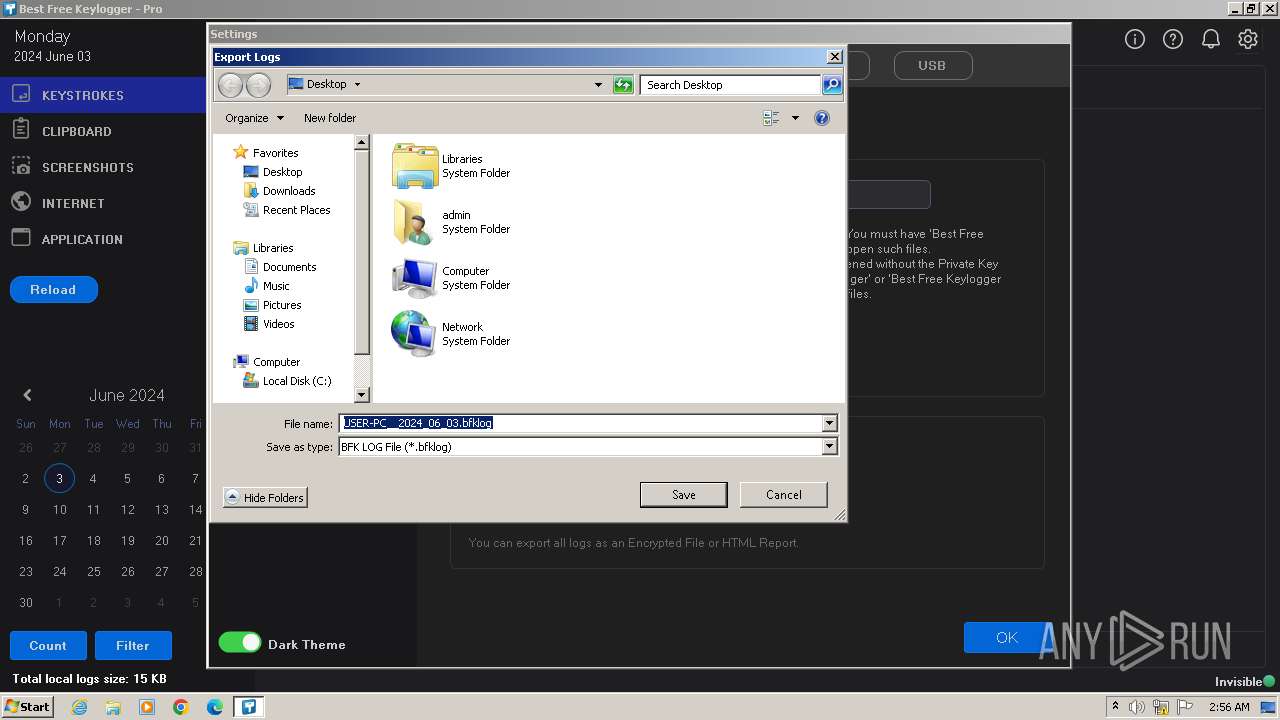Go to previous month in calendar

click(27, 395)
